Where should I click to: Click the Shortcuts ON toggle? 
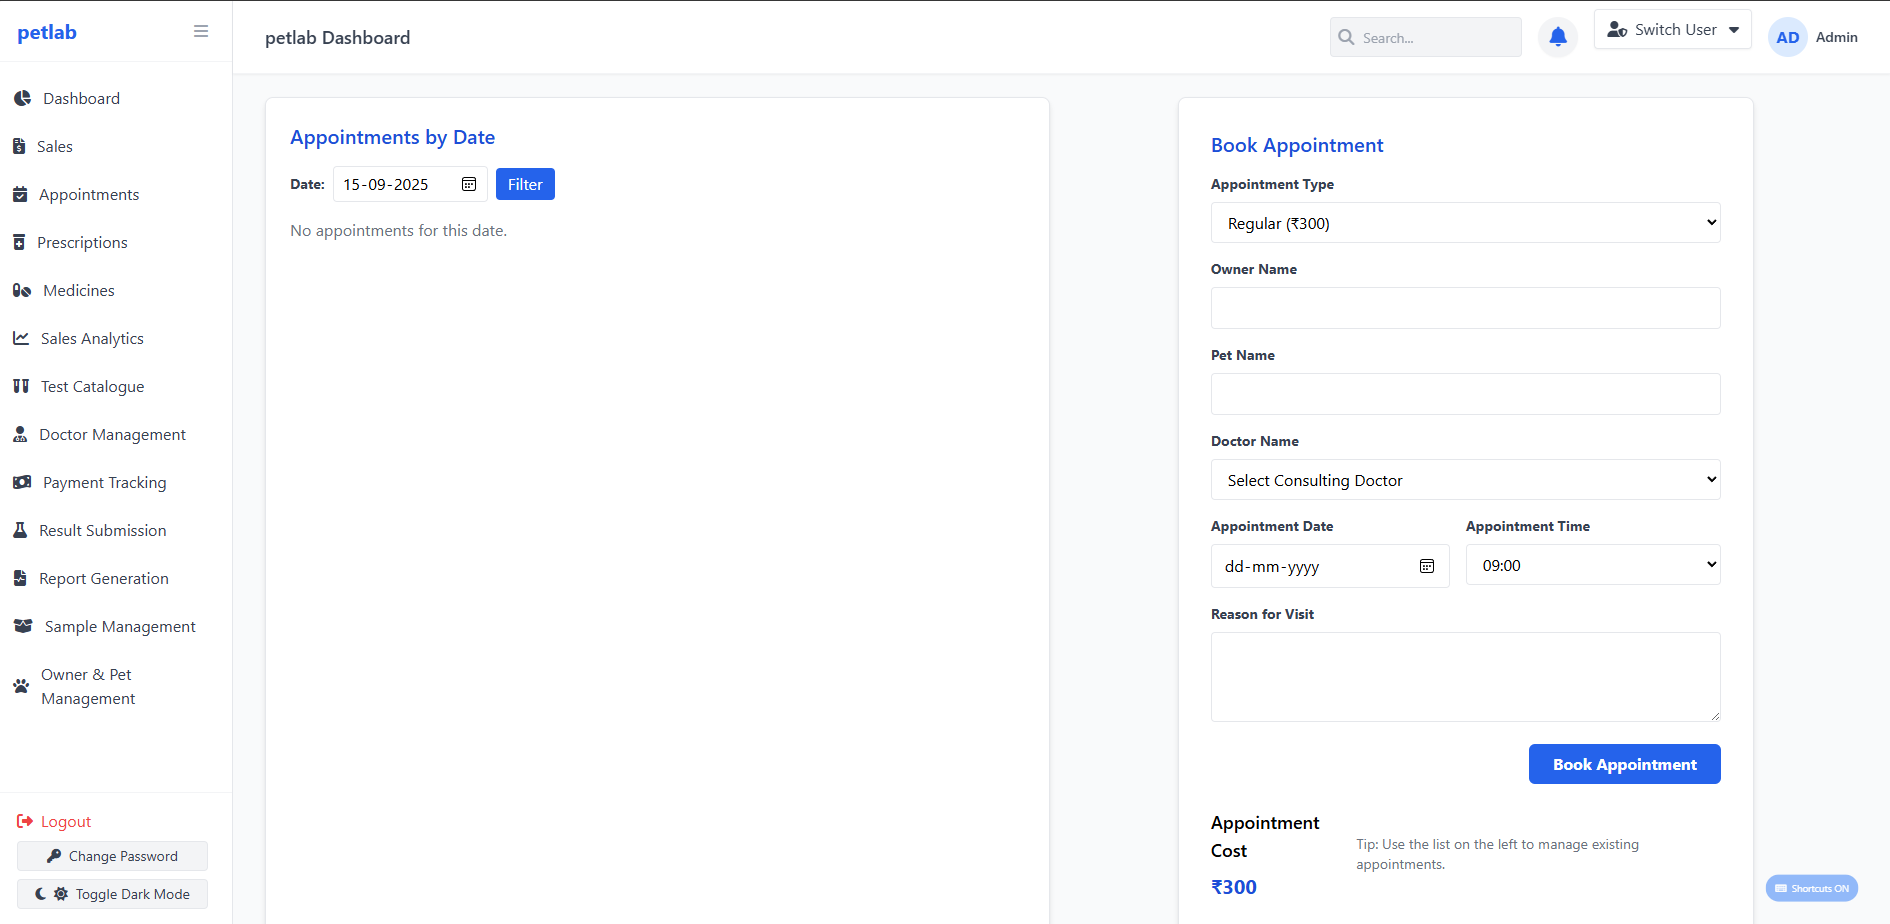tap(1812, 887)
